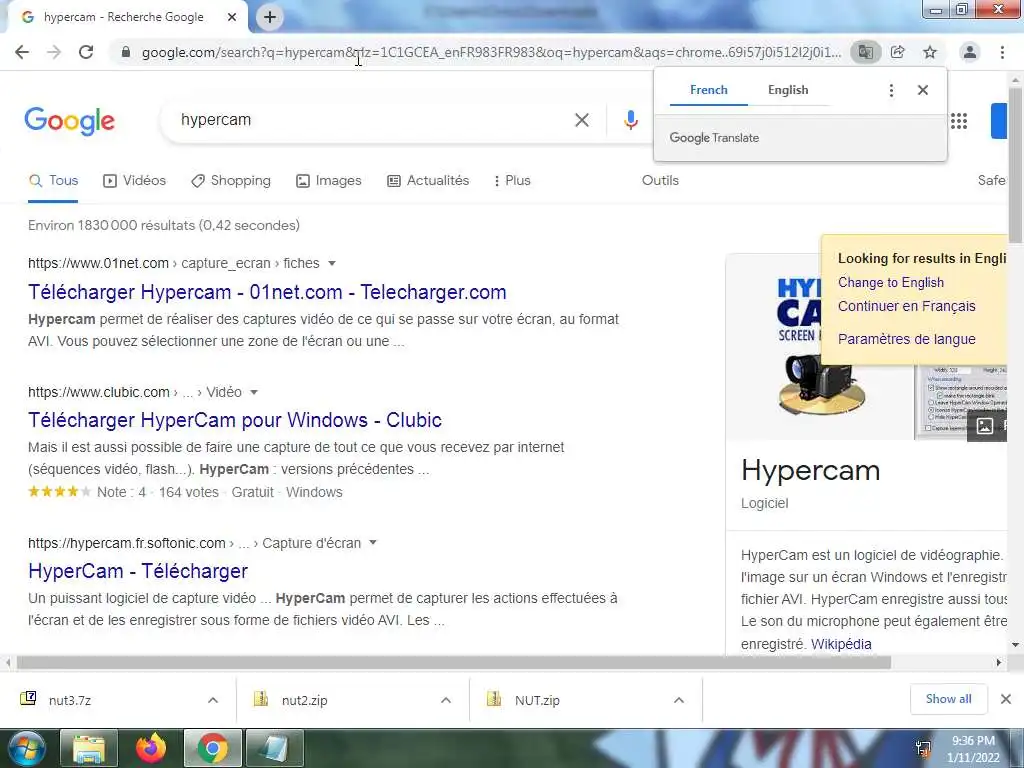Select the Tous results tab
The width and height of the screenshot is (1024, 768).
[x=54, y=181]
